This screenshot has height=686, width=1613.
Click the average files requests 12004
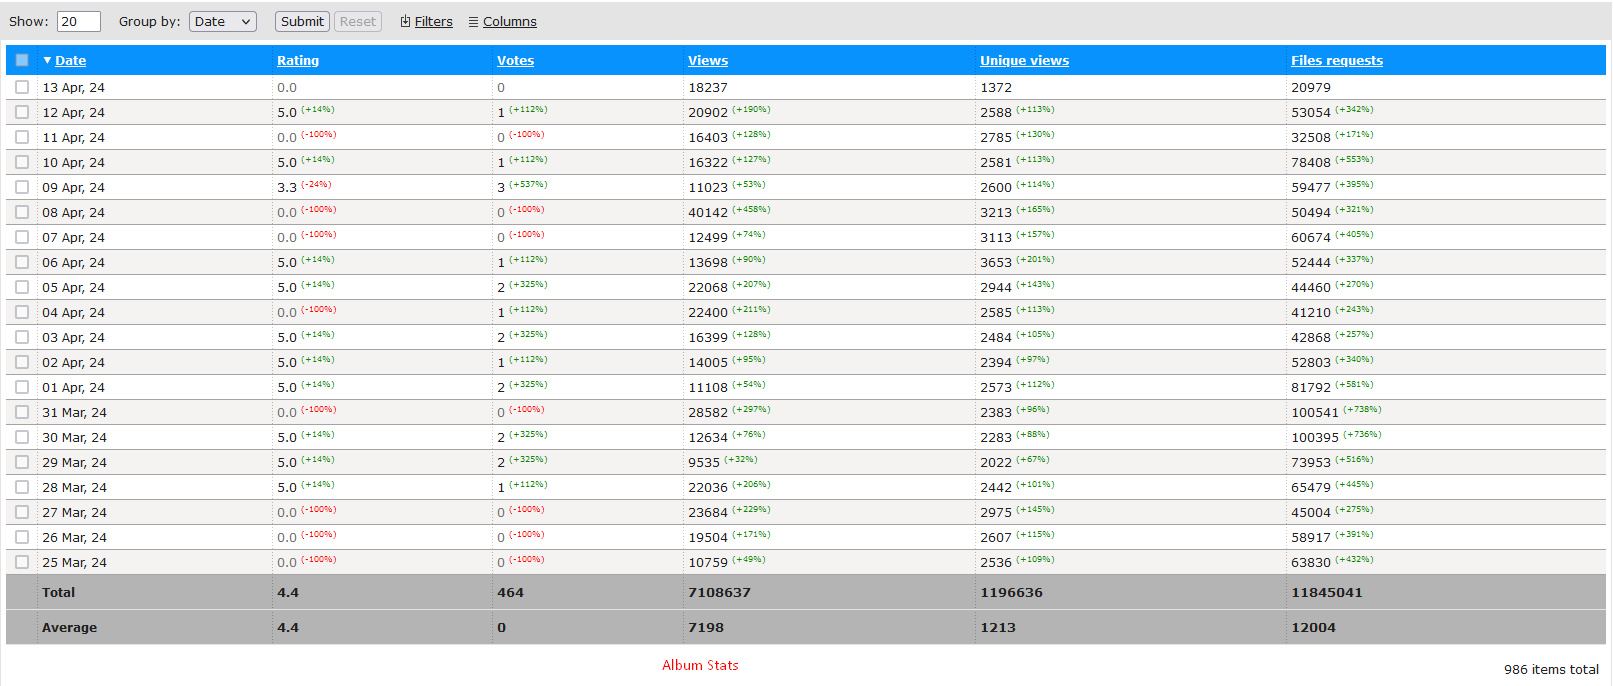[1313, 627]
